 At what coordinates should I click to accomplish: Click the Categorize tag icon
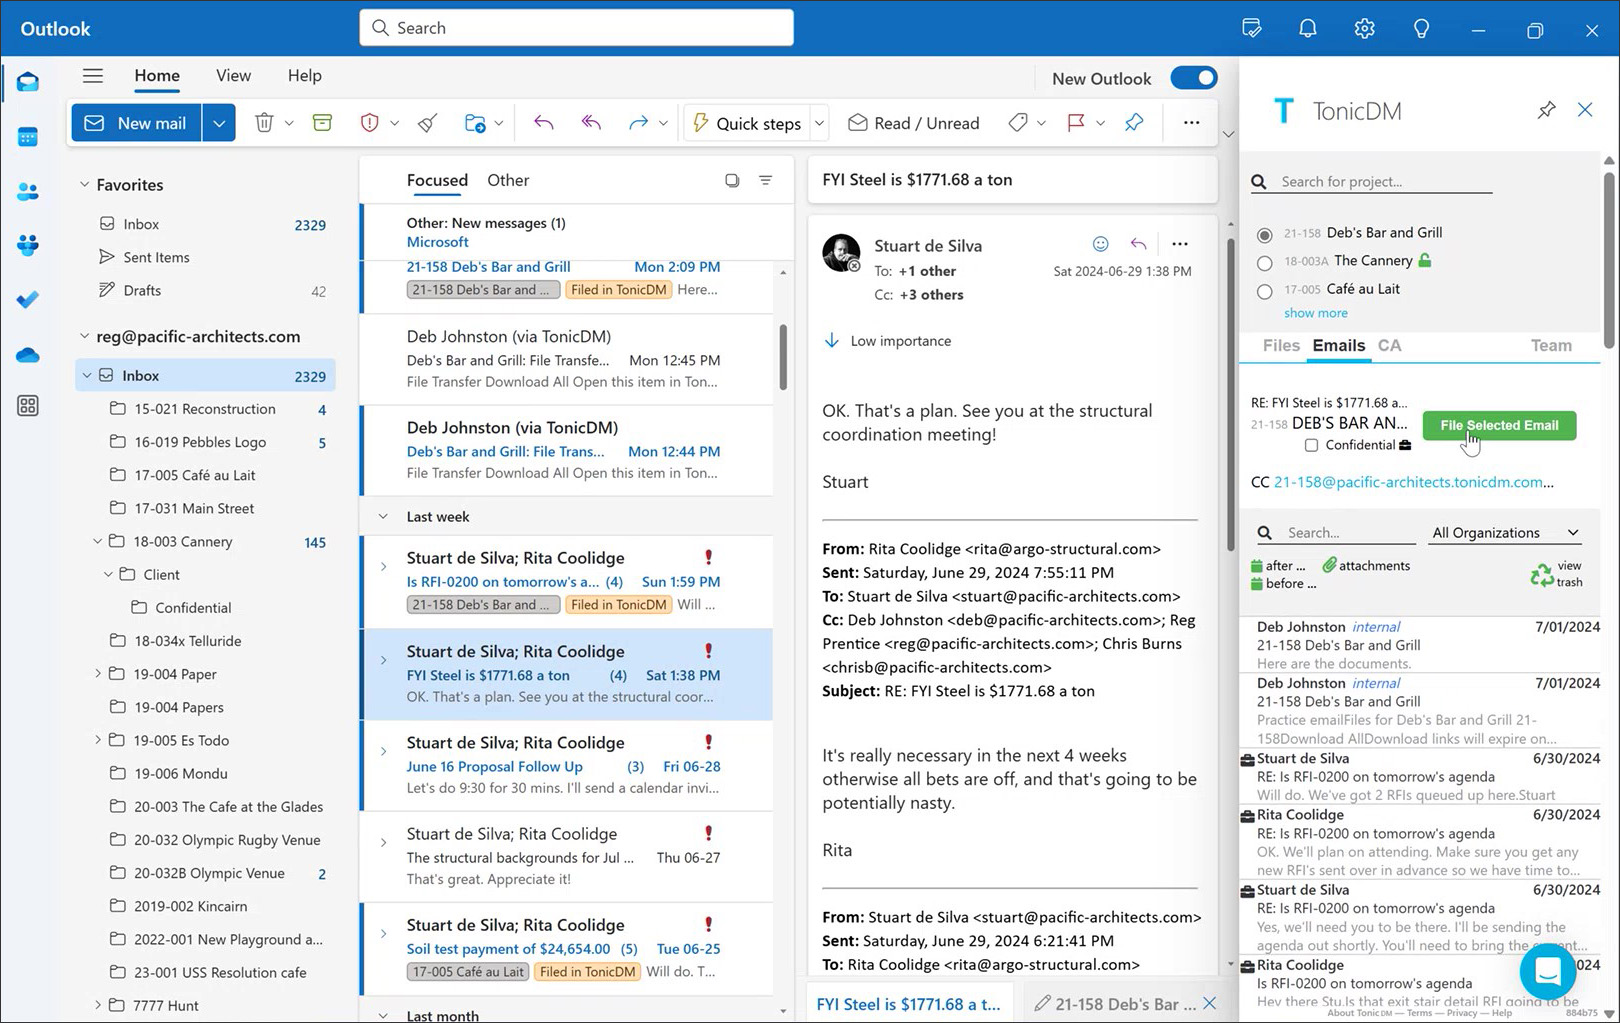pyautogui.click(x=1018, y=123)
